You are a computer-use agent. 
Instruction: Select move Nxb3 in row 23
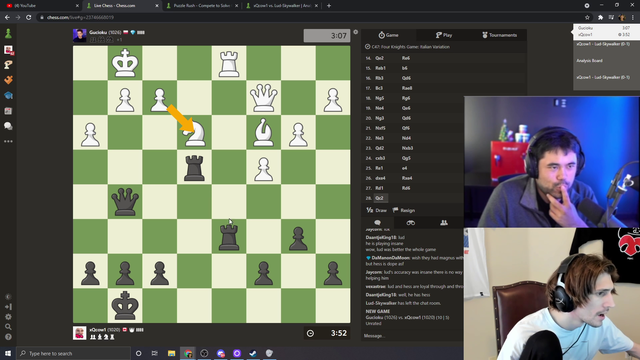(407, 148)
